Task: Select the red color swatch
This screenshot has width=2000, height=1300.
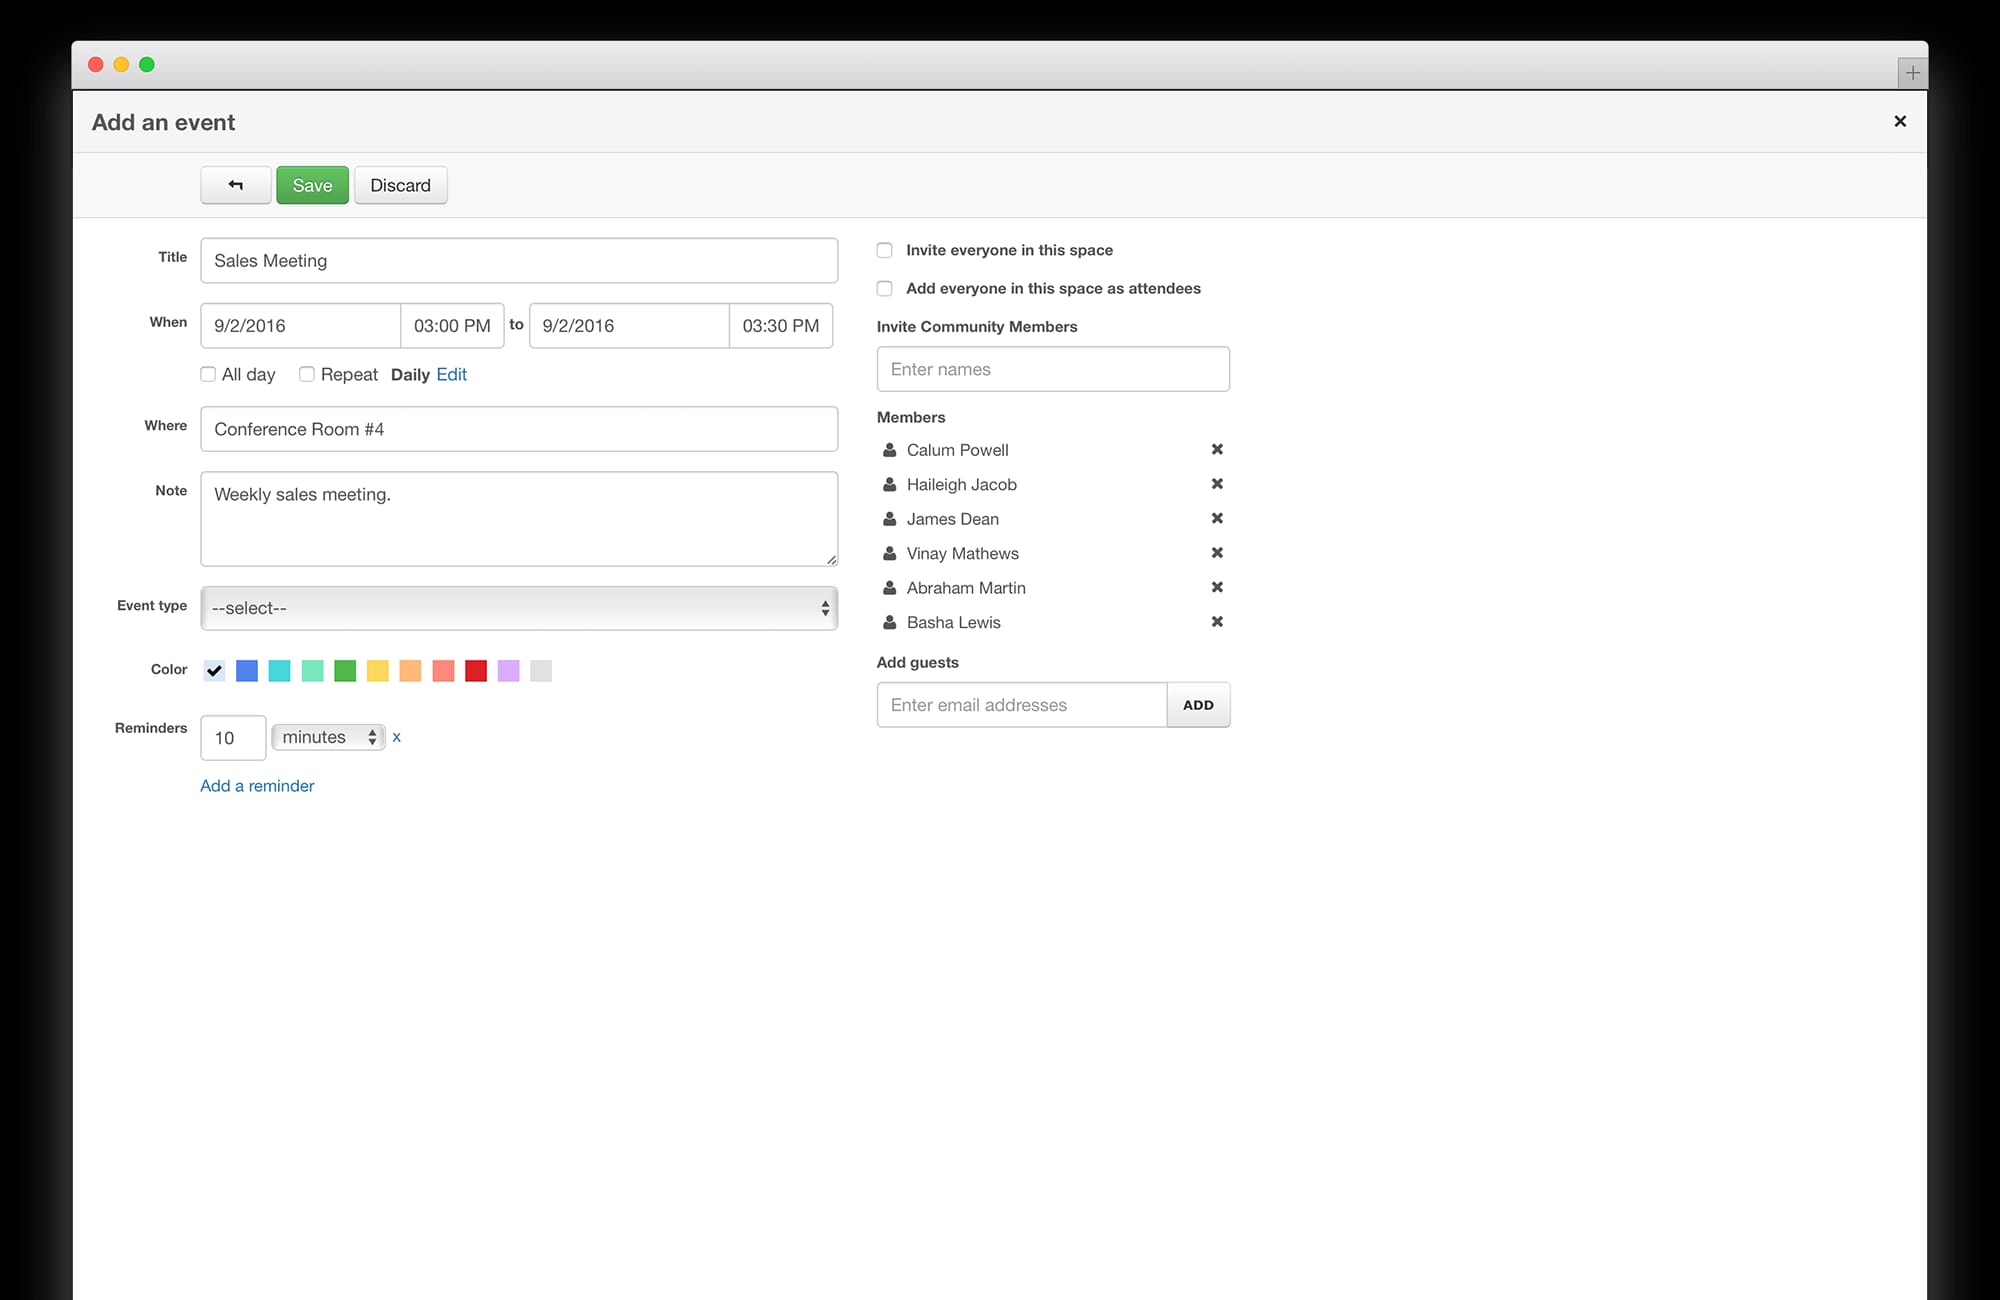Action: pyautogui.click(x=476, y=670)
